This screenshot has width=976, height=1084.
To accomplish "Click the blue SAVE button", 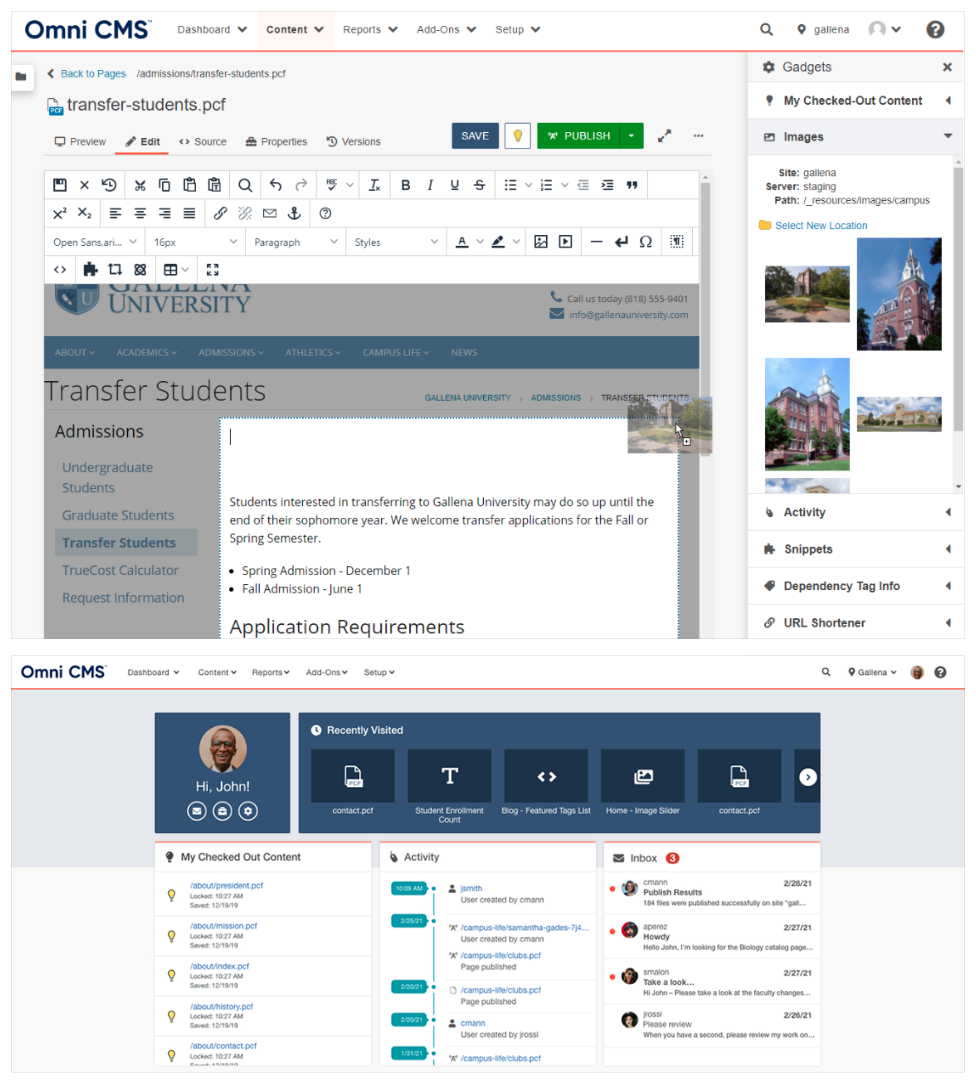I will click(475, 136).
